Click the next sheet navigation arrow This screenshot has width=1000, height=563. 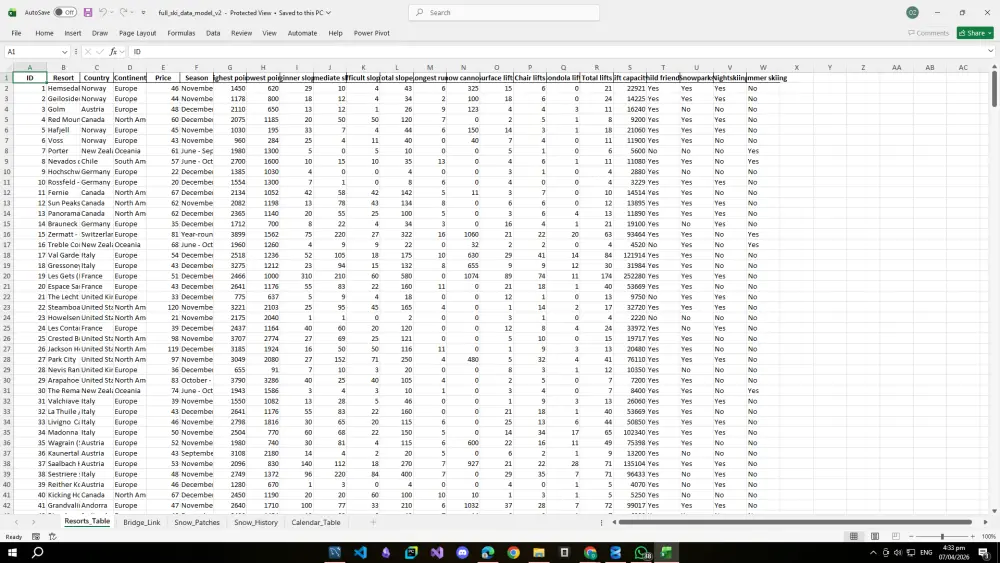click(33, 522)
